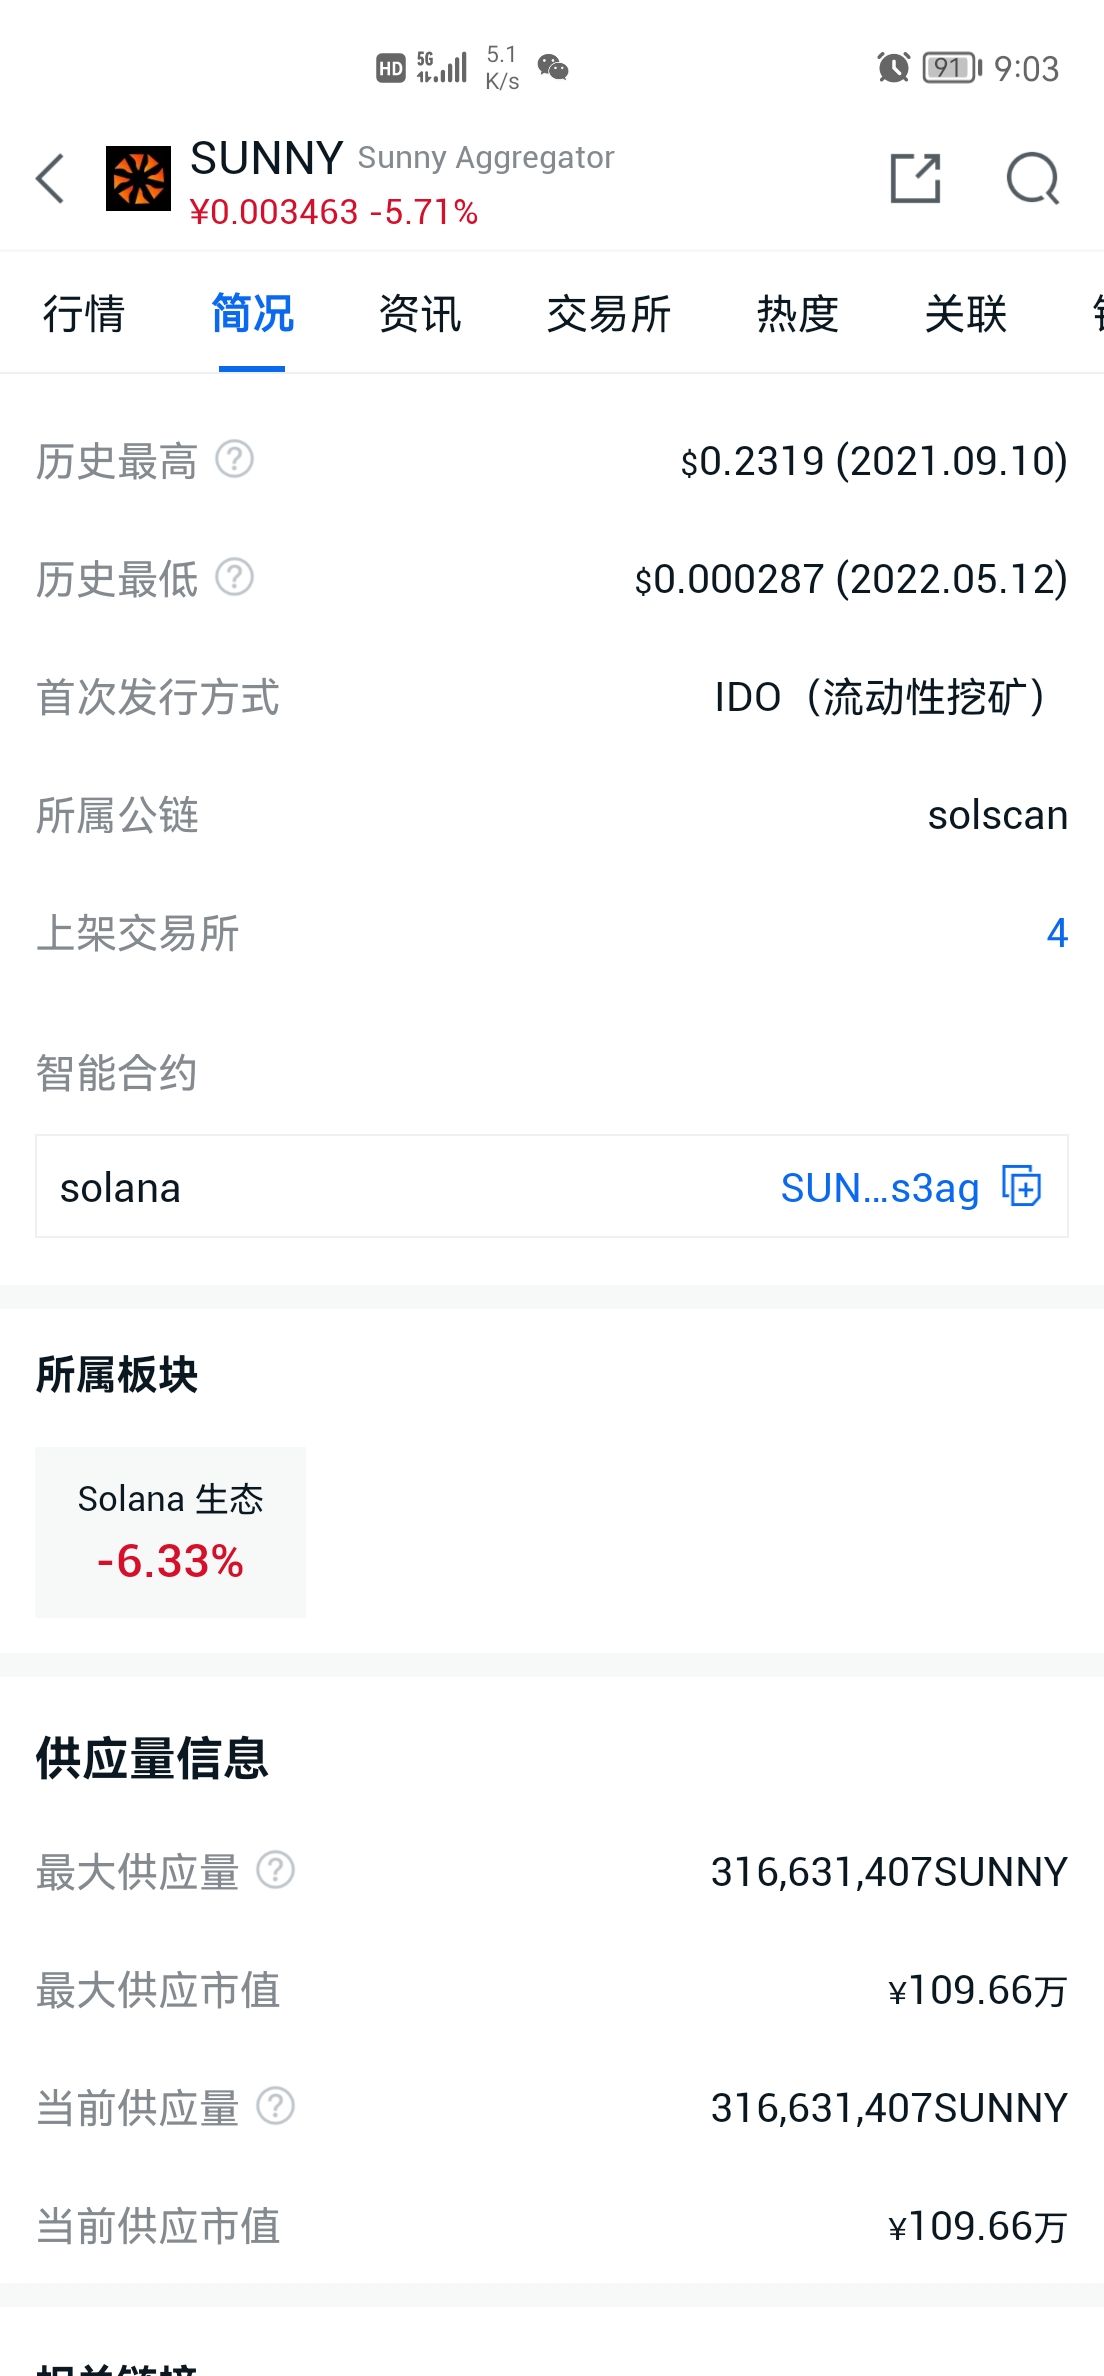This screenshot has width=1104, height=2376.
Task: Copy the solana contract address
Action: tap(1022, 1187)
